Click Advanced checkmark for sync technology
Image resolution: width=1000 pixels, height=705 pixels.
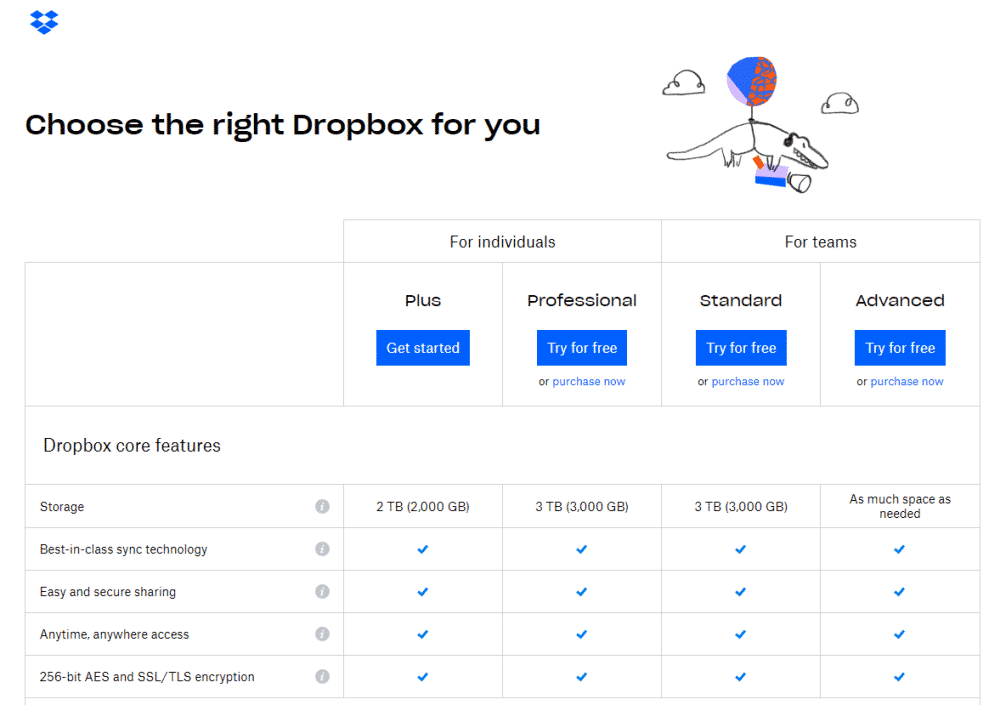[899, 549]
